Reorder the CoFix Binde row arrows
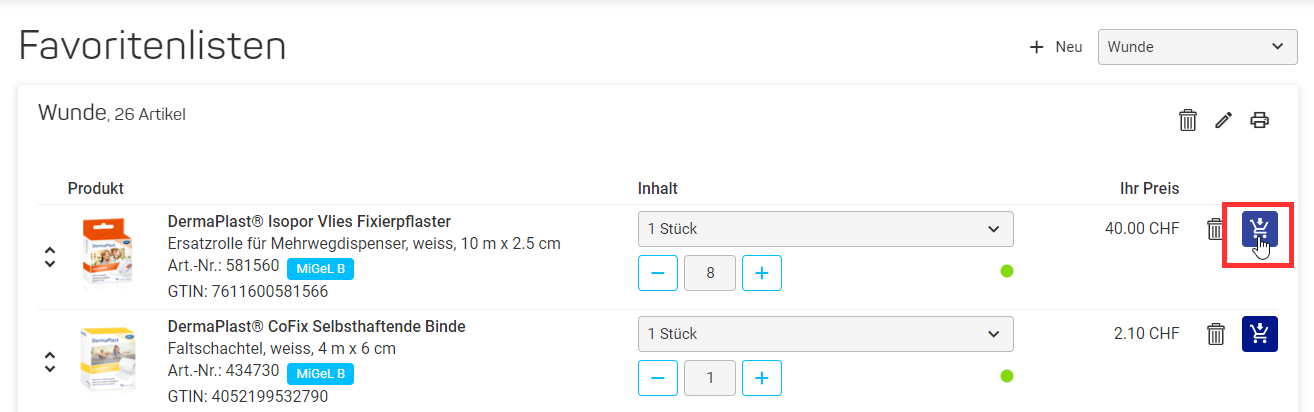This screenshot has height=412, width=1314. 50,361
